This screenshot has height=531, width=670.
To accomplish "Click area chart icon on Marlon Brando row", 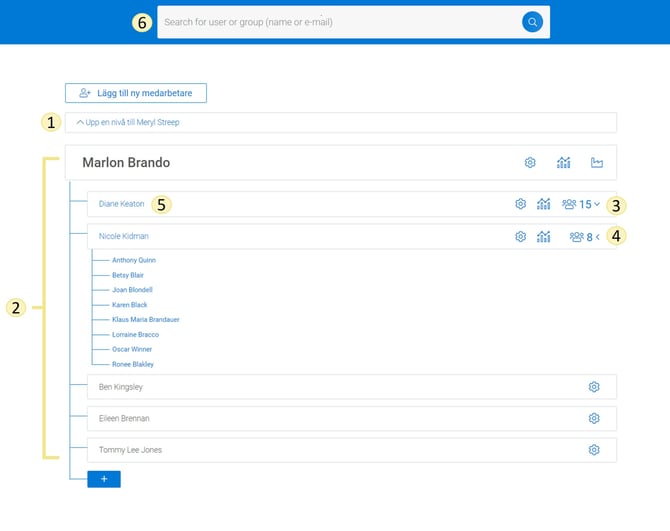I will pyautogui.click(x=597, y=163).
